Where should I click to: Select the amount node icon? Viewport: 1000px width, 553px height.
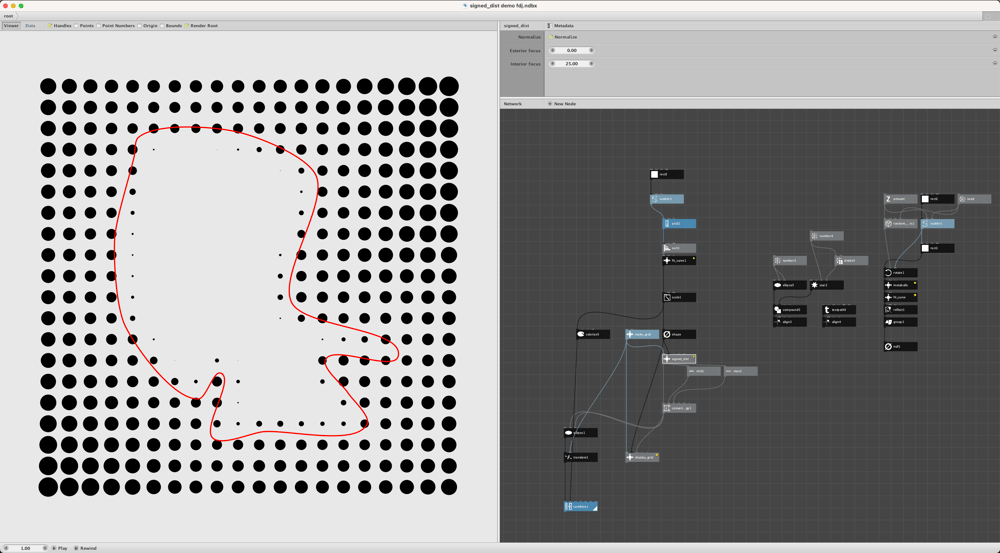(888, 199)
